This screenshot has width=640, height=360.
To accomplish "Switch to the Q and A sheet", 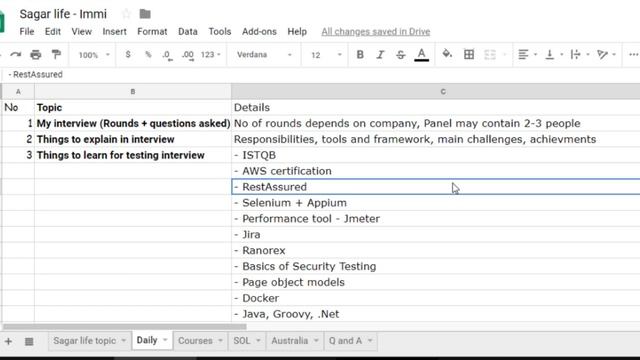I will click(x=345, y=341).
